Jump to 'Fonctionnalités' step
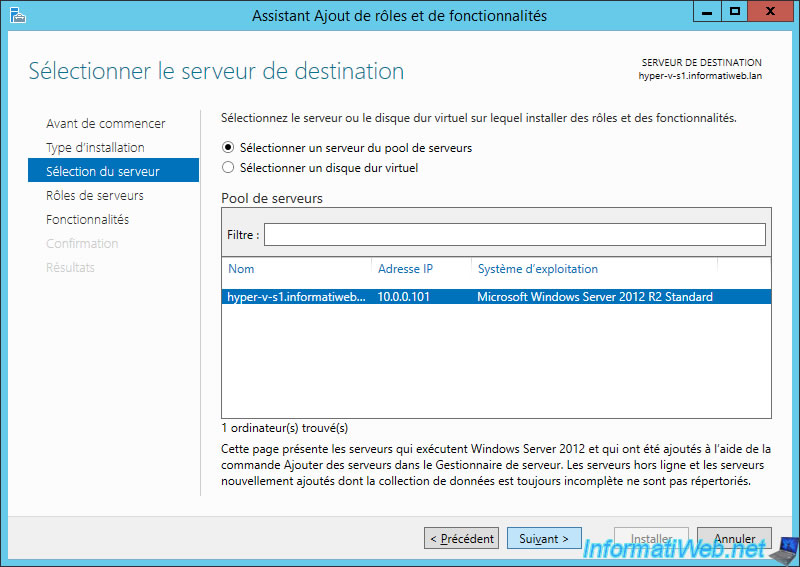The height and width of the screenshot is (567, 800). pyautogui.click(x=87, y=219)
